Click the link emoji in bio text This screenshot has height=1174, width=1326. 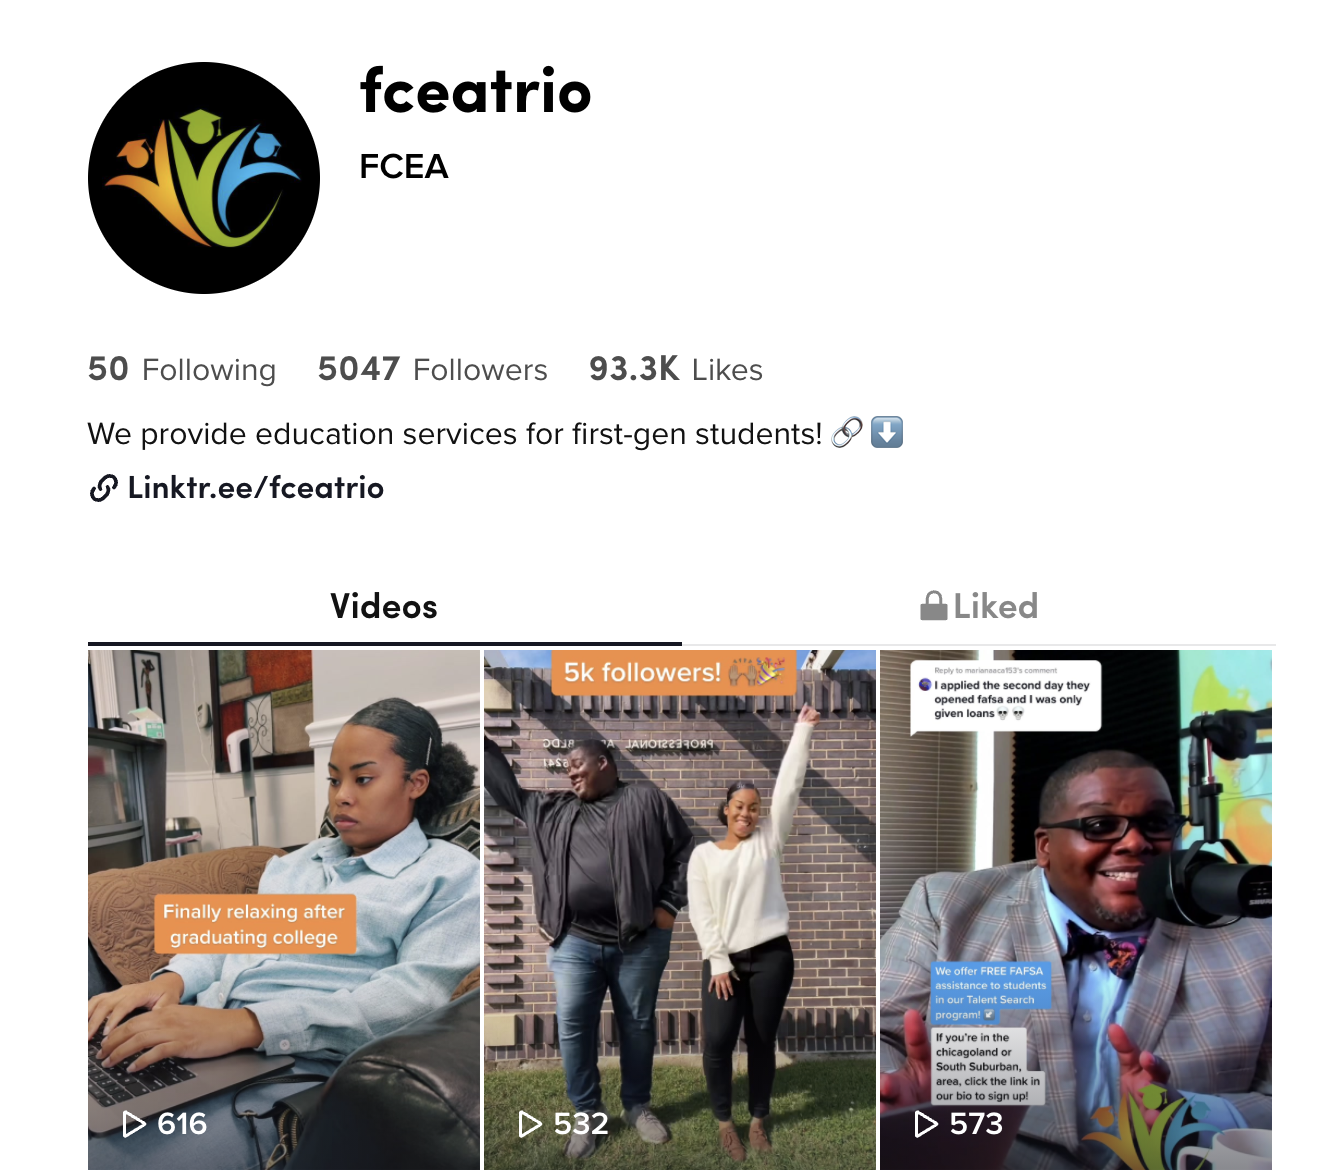pyautogui.click(x=847, y=432)
